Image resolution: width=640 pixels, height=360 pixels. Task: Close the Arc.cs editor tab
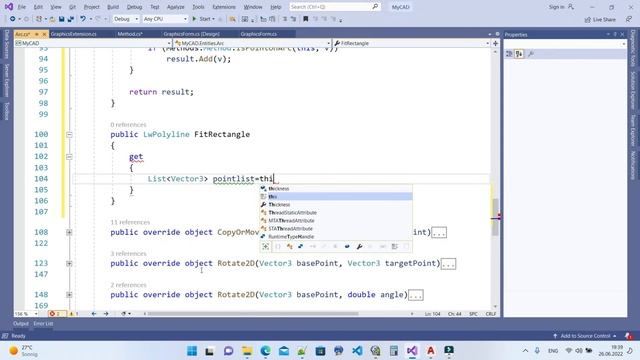tap(44, 34)
